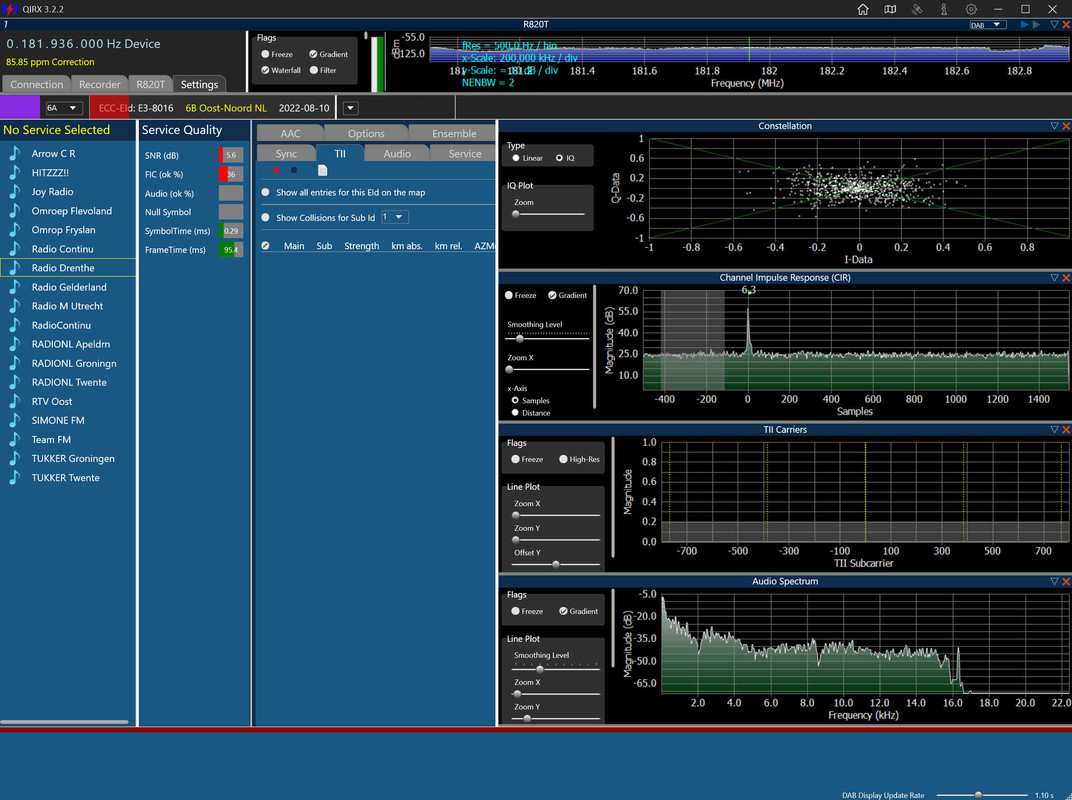
Task: Click the music note icon for Team FM
Action: tap(14, 440)
